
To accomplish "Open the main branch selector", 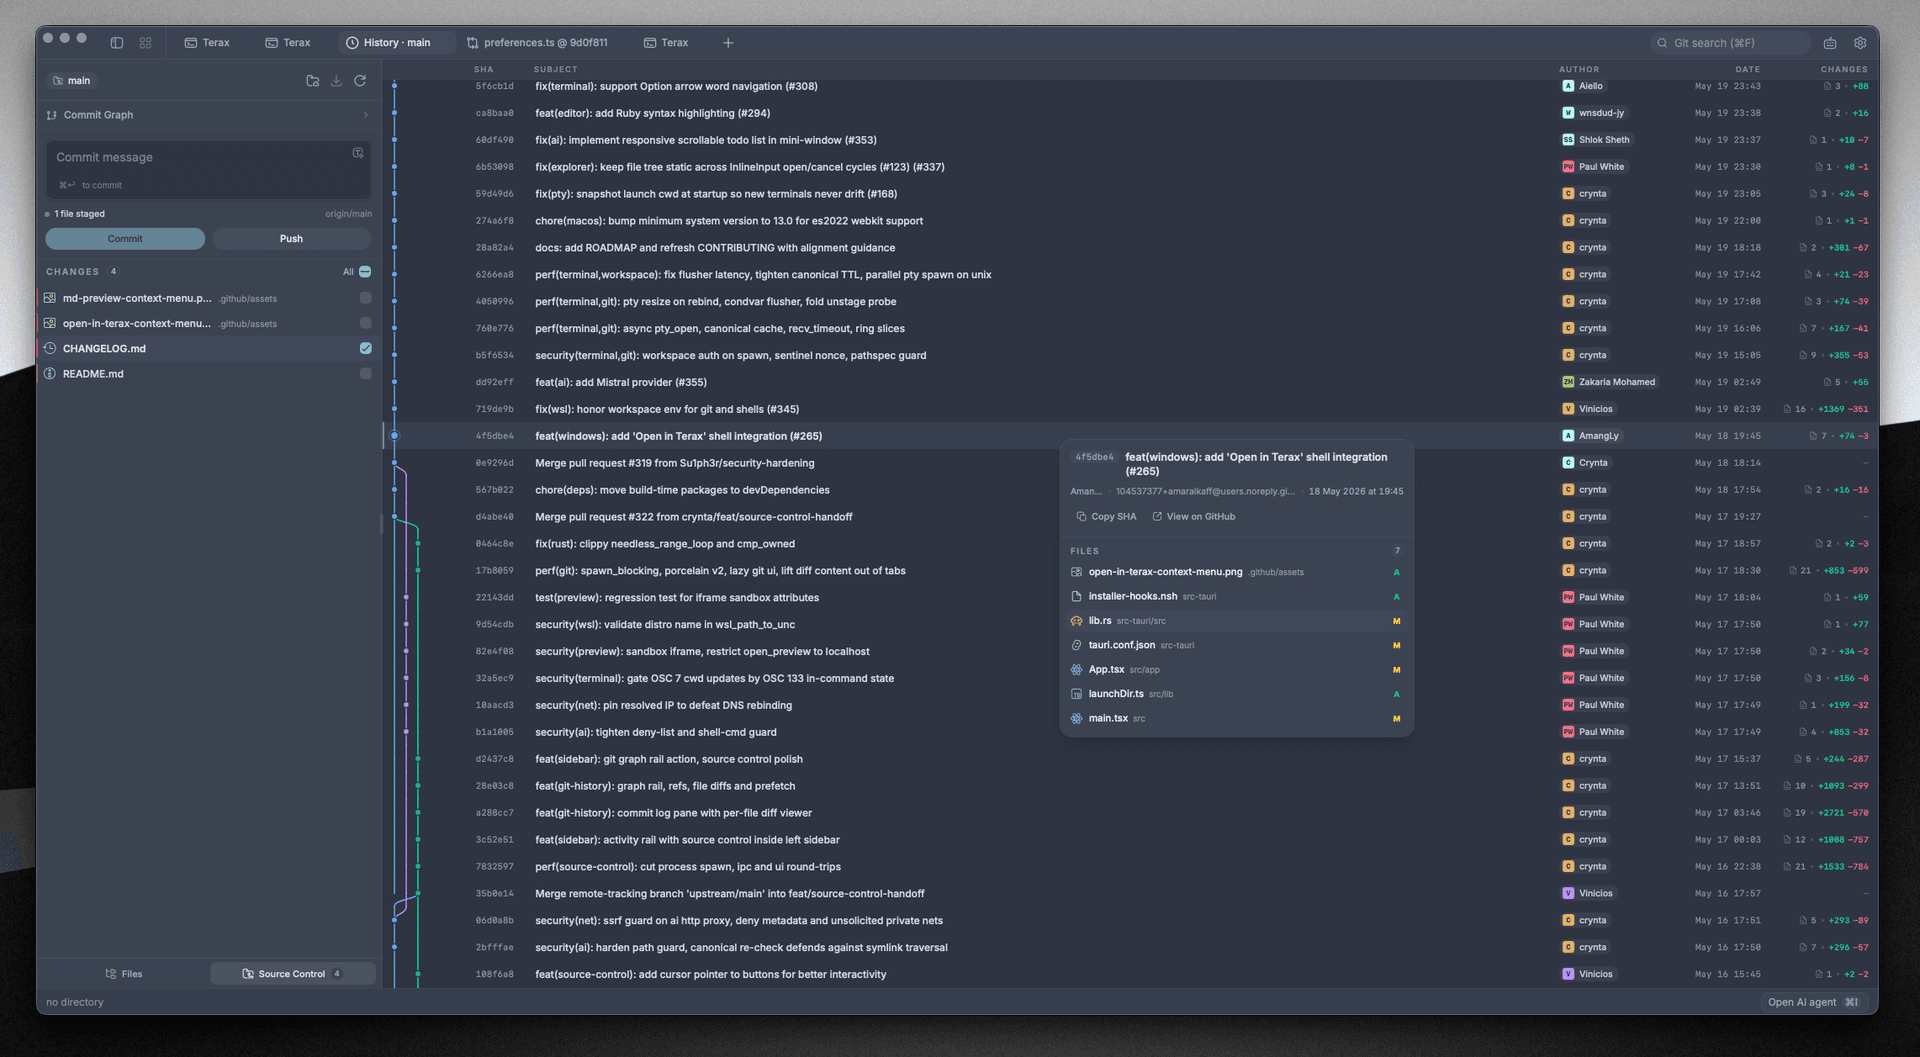I will coord(71,81).
